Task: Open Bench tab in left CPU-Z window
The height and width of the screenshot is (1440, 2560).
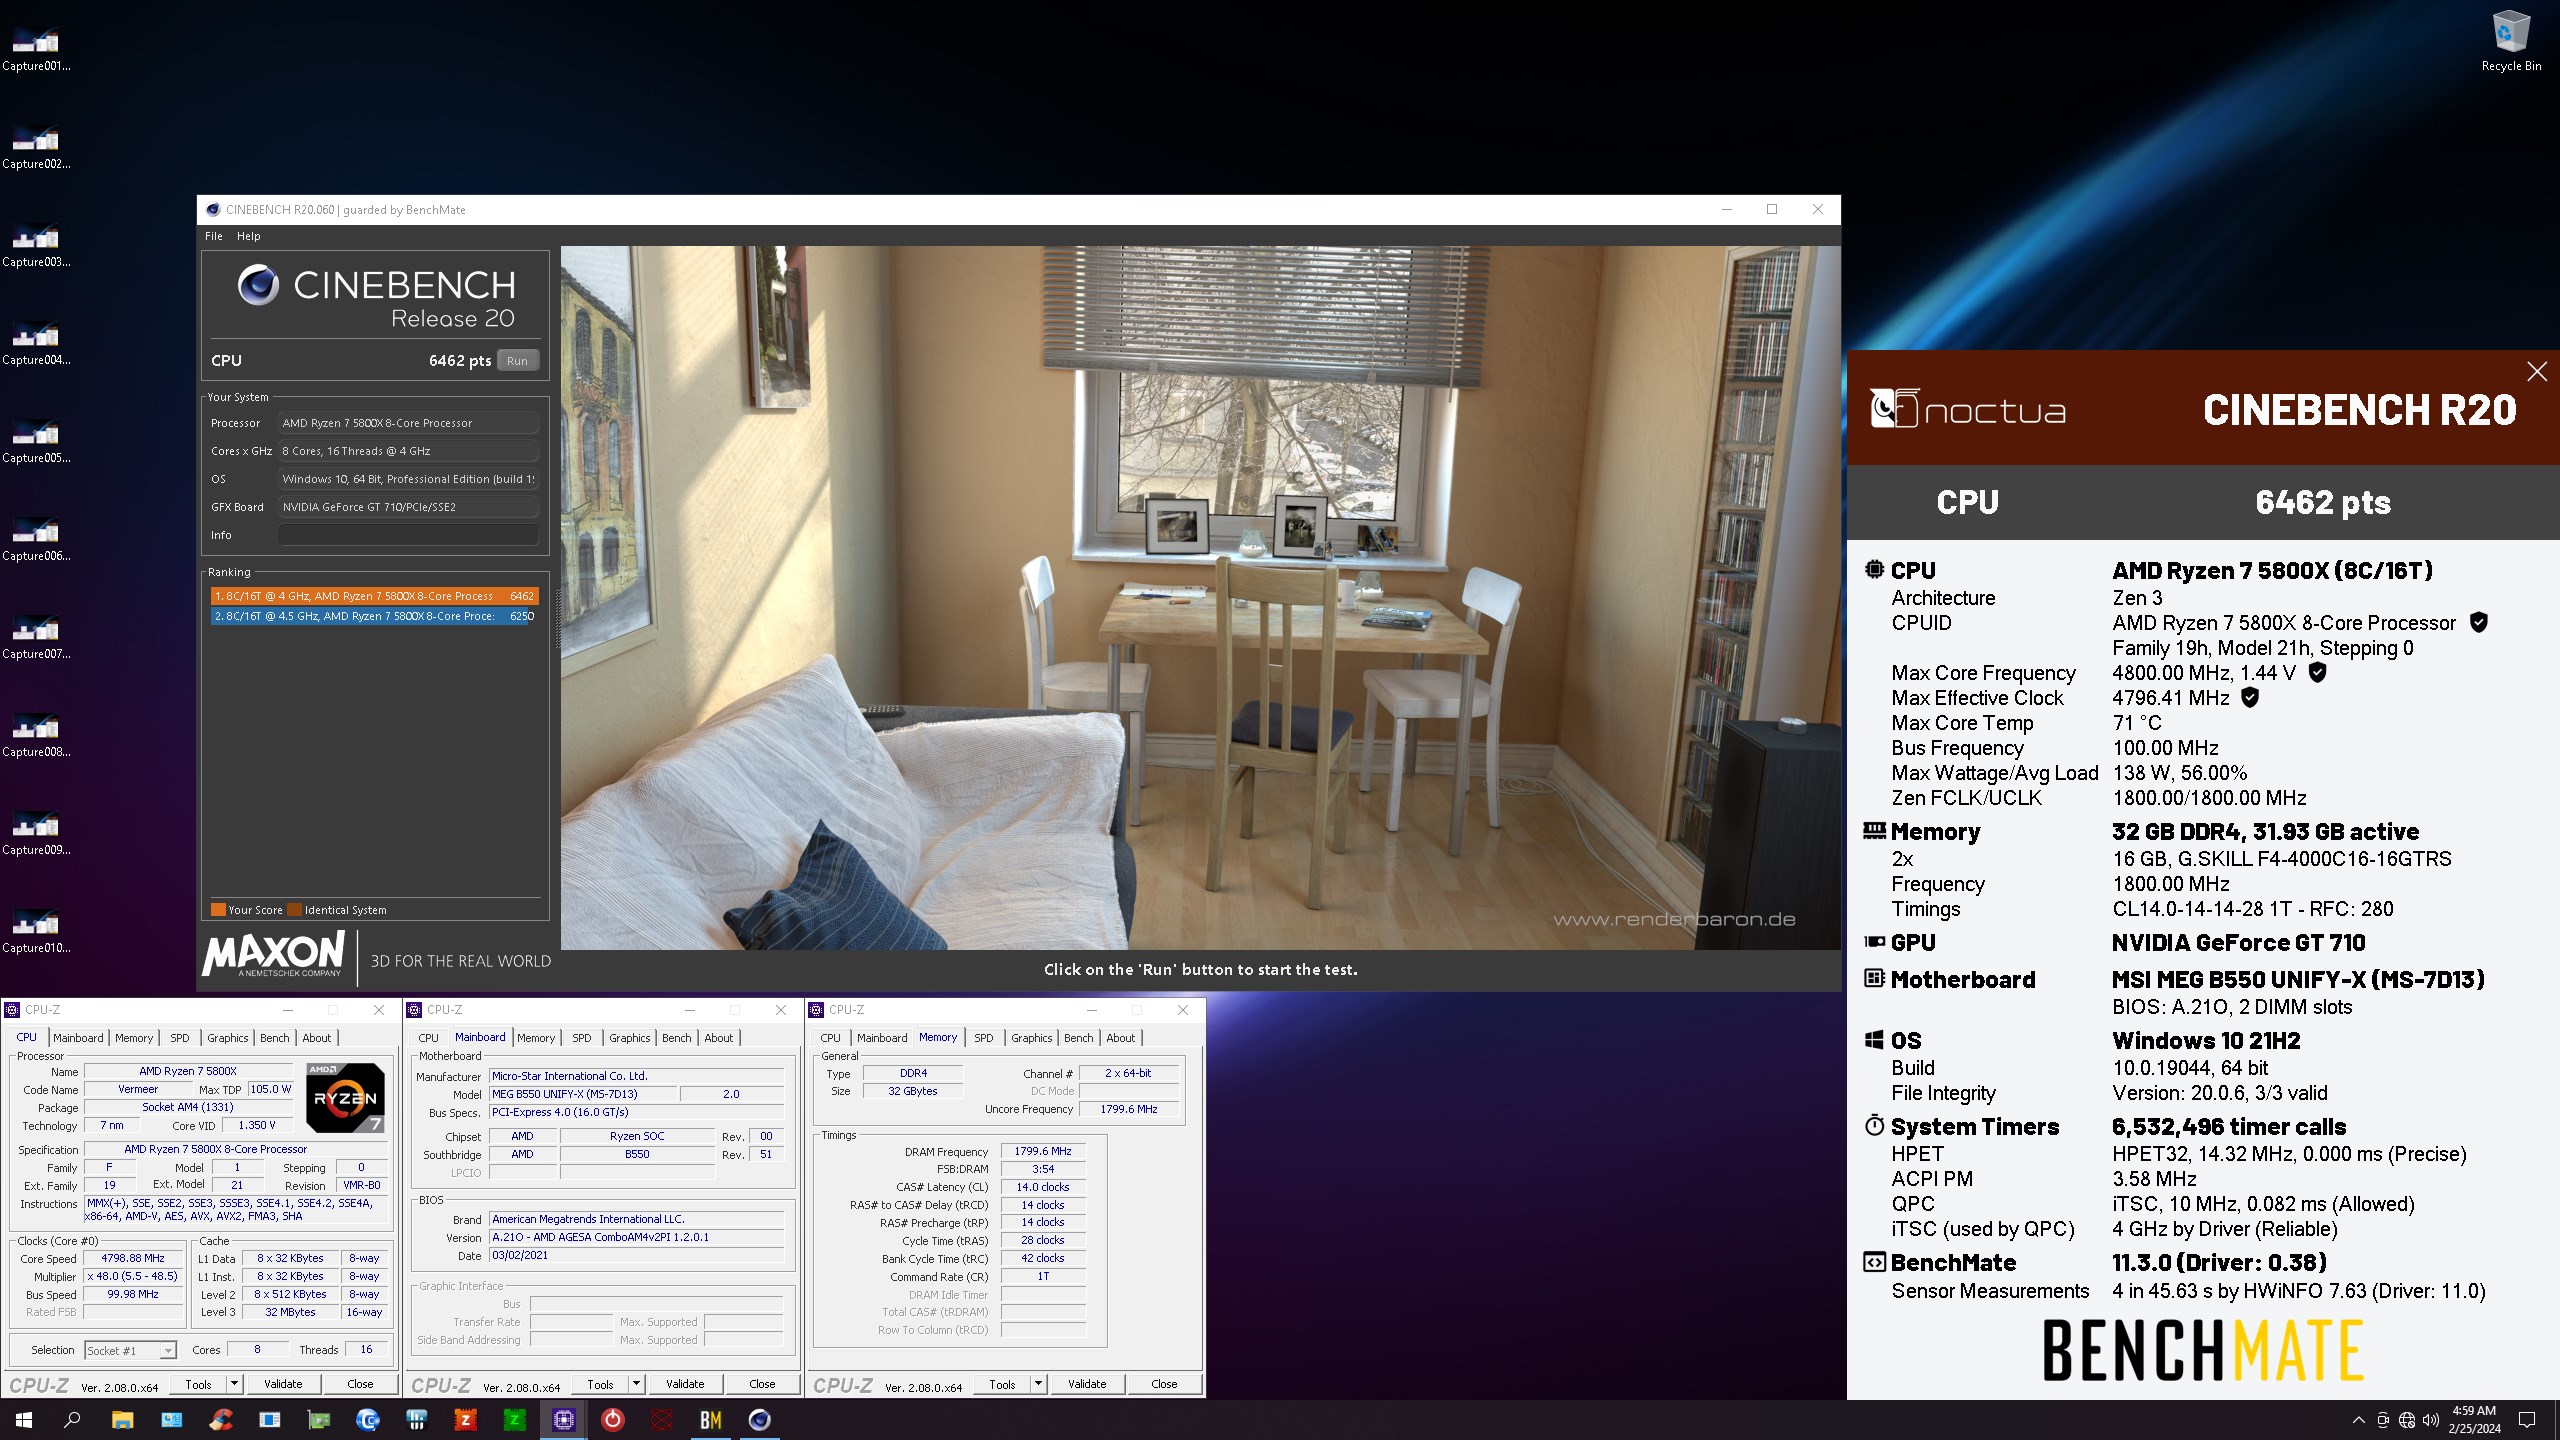Action: coord(275,1038)
